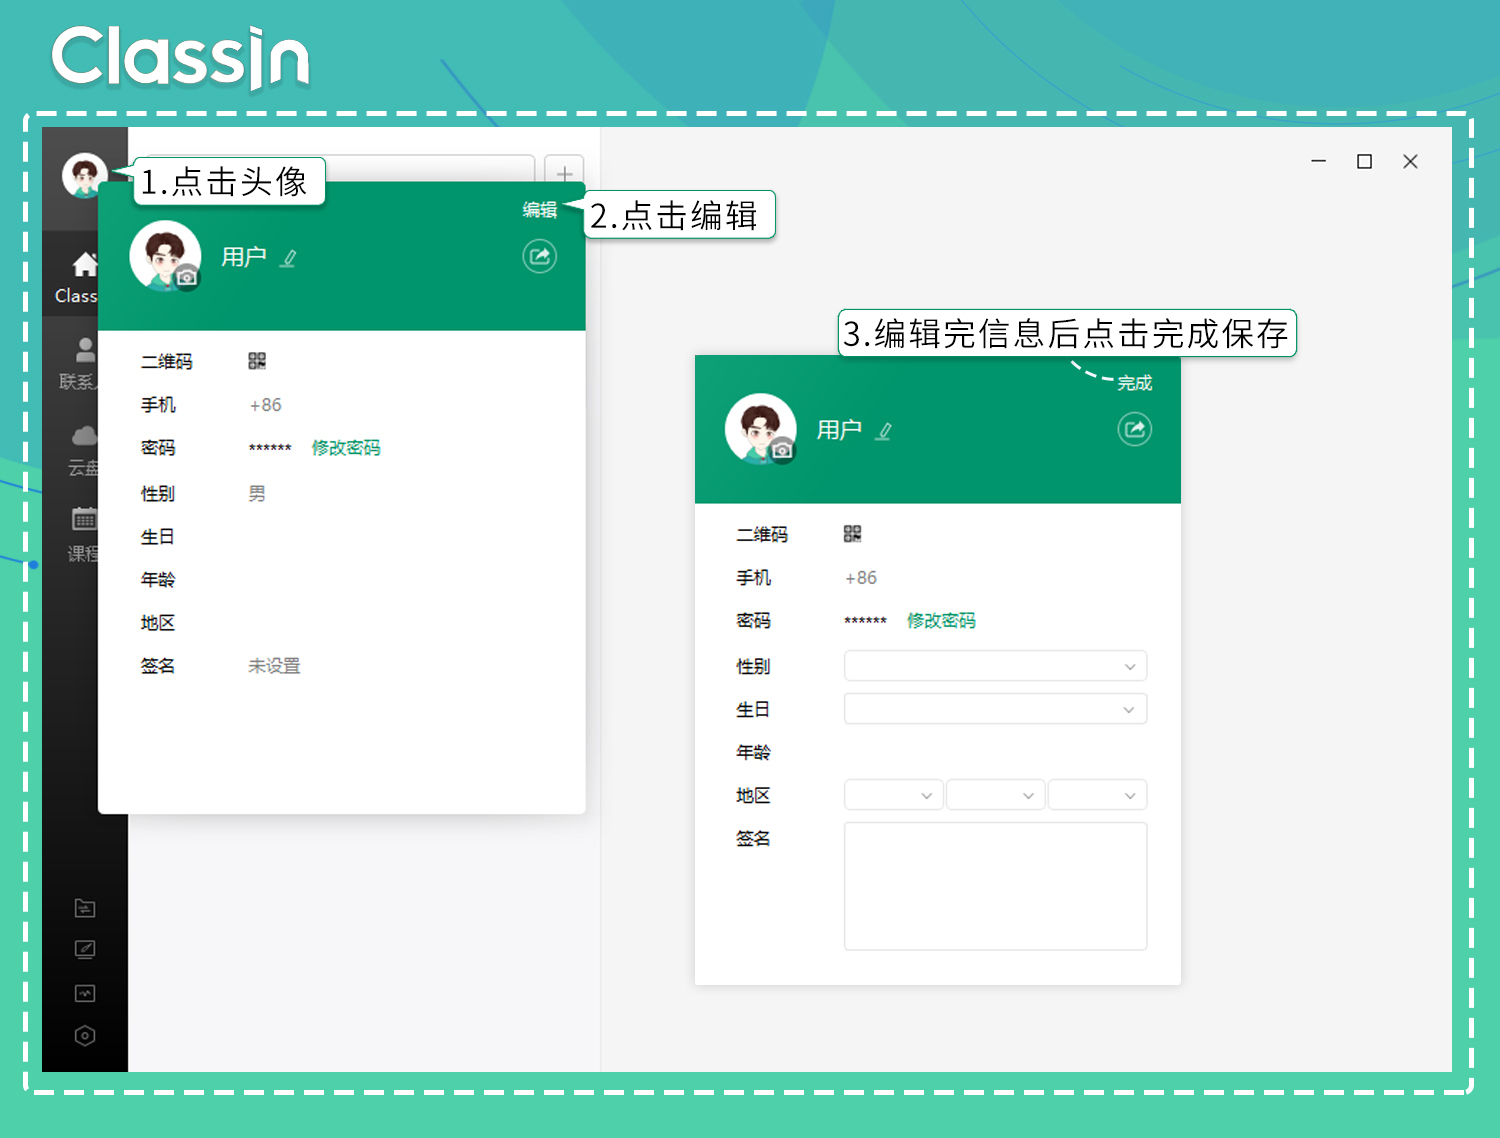Click the camera icon on the right card avatar
The height and width of the screenshot is (1138, 1500).
783,451
